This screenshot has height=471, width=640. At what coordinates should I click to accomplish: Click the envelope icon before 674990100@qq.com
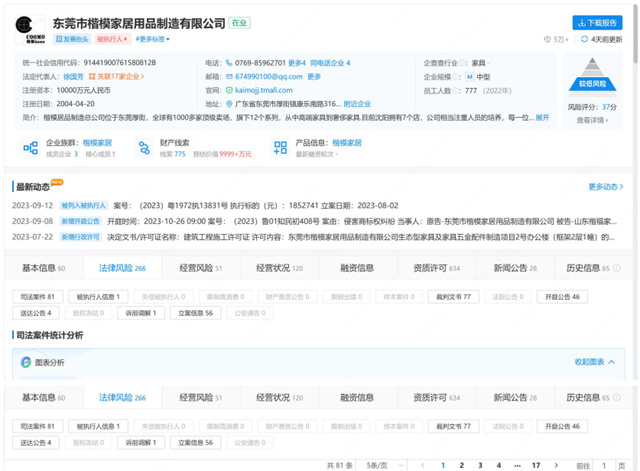point(229,76)
